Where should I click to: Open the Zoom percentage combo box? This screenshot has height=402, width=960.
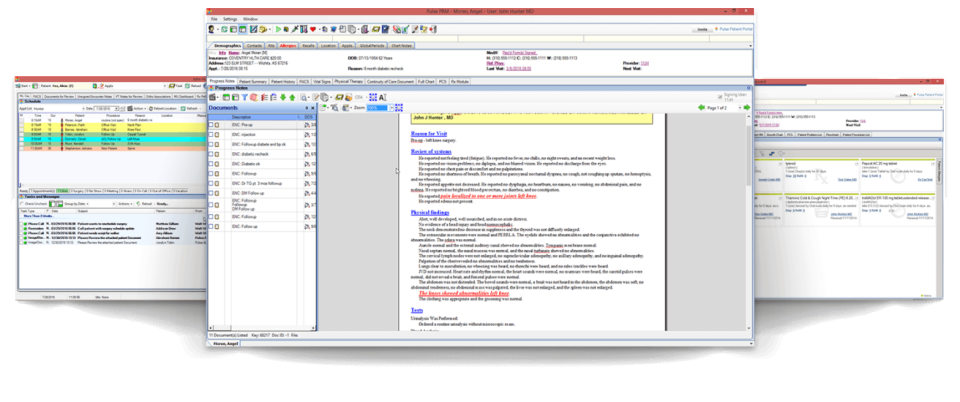tap(378, 108)
